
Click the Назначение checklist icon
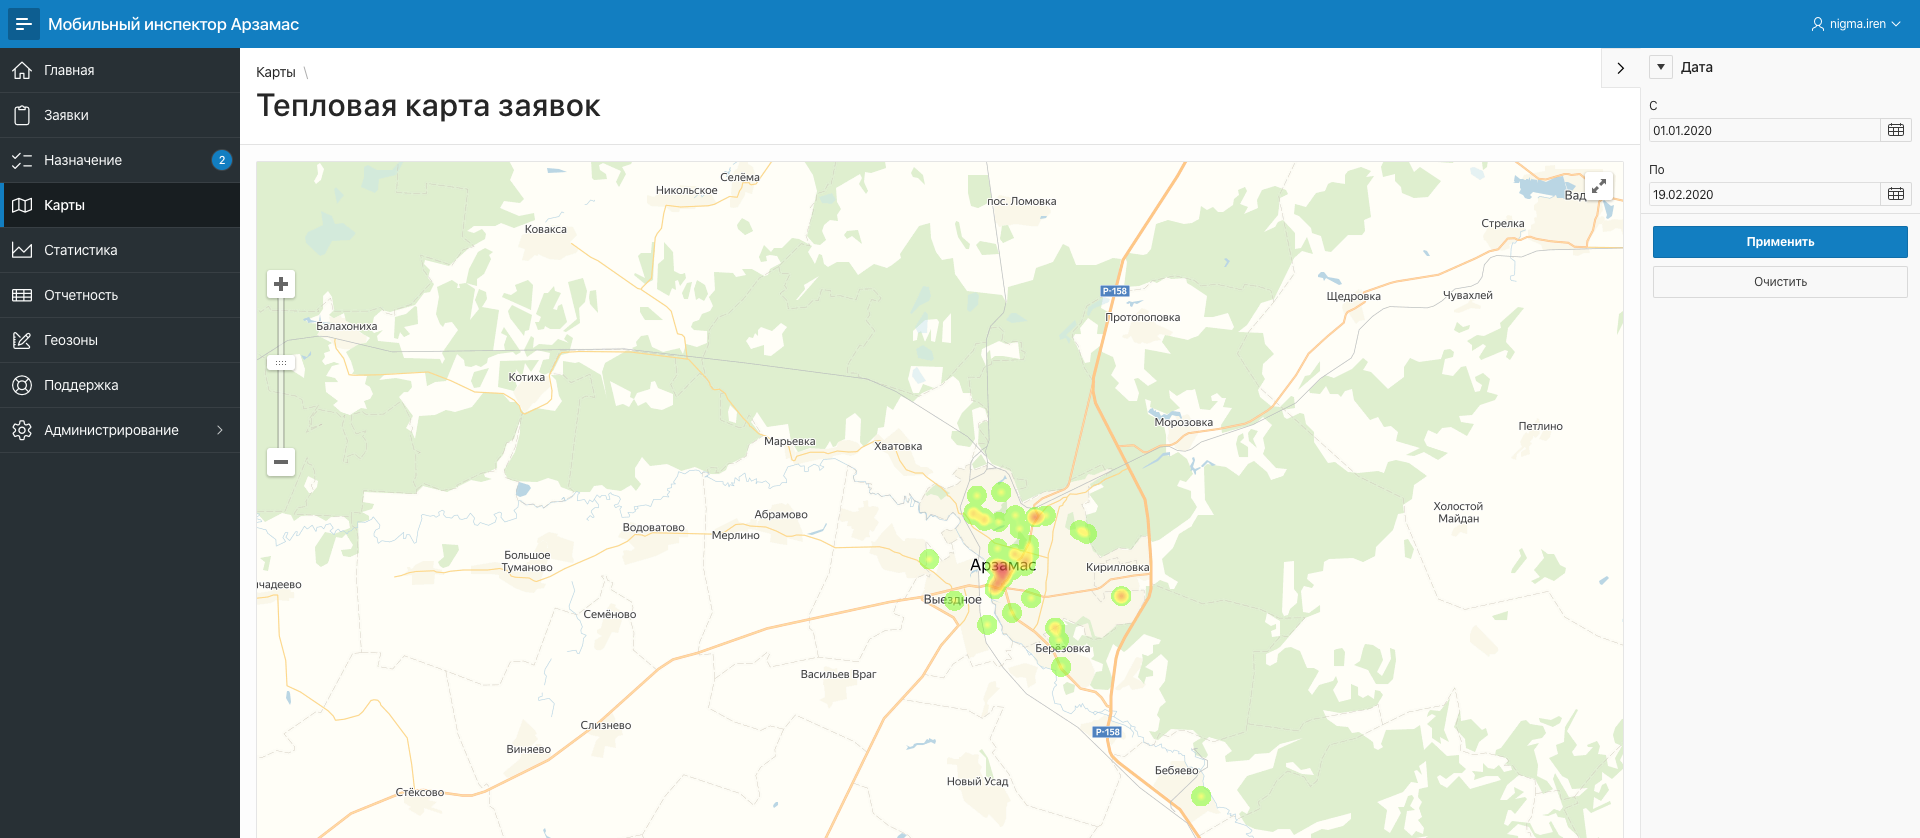[22, 160]
